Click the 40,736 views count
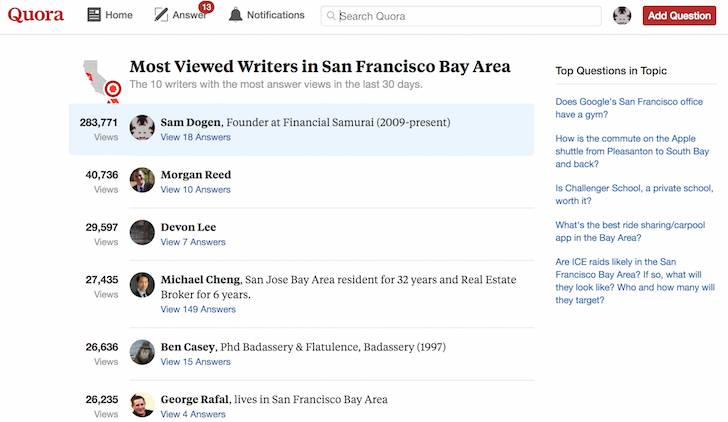Viewport: 728px width, 422px height. tap(102, 175)
